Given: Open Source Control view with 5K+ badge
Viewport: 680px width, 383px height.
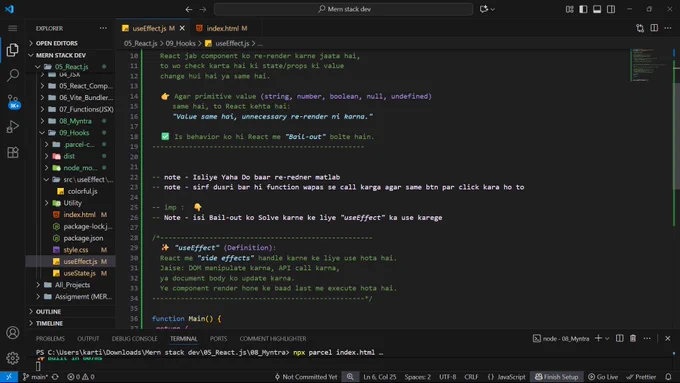Looking at the screenshot, I should 13,101.
